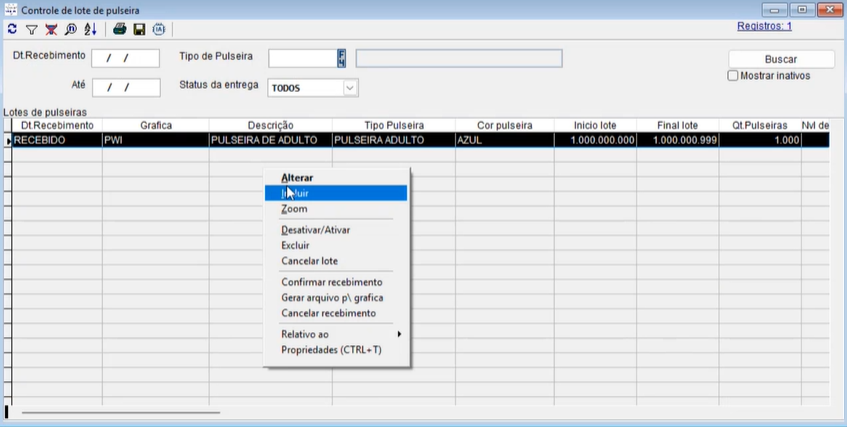847x427 pixels.
Task: Click the red clear filter icon
Action: [x=51, y=30]
